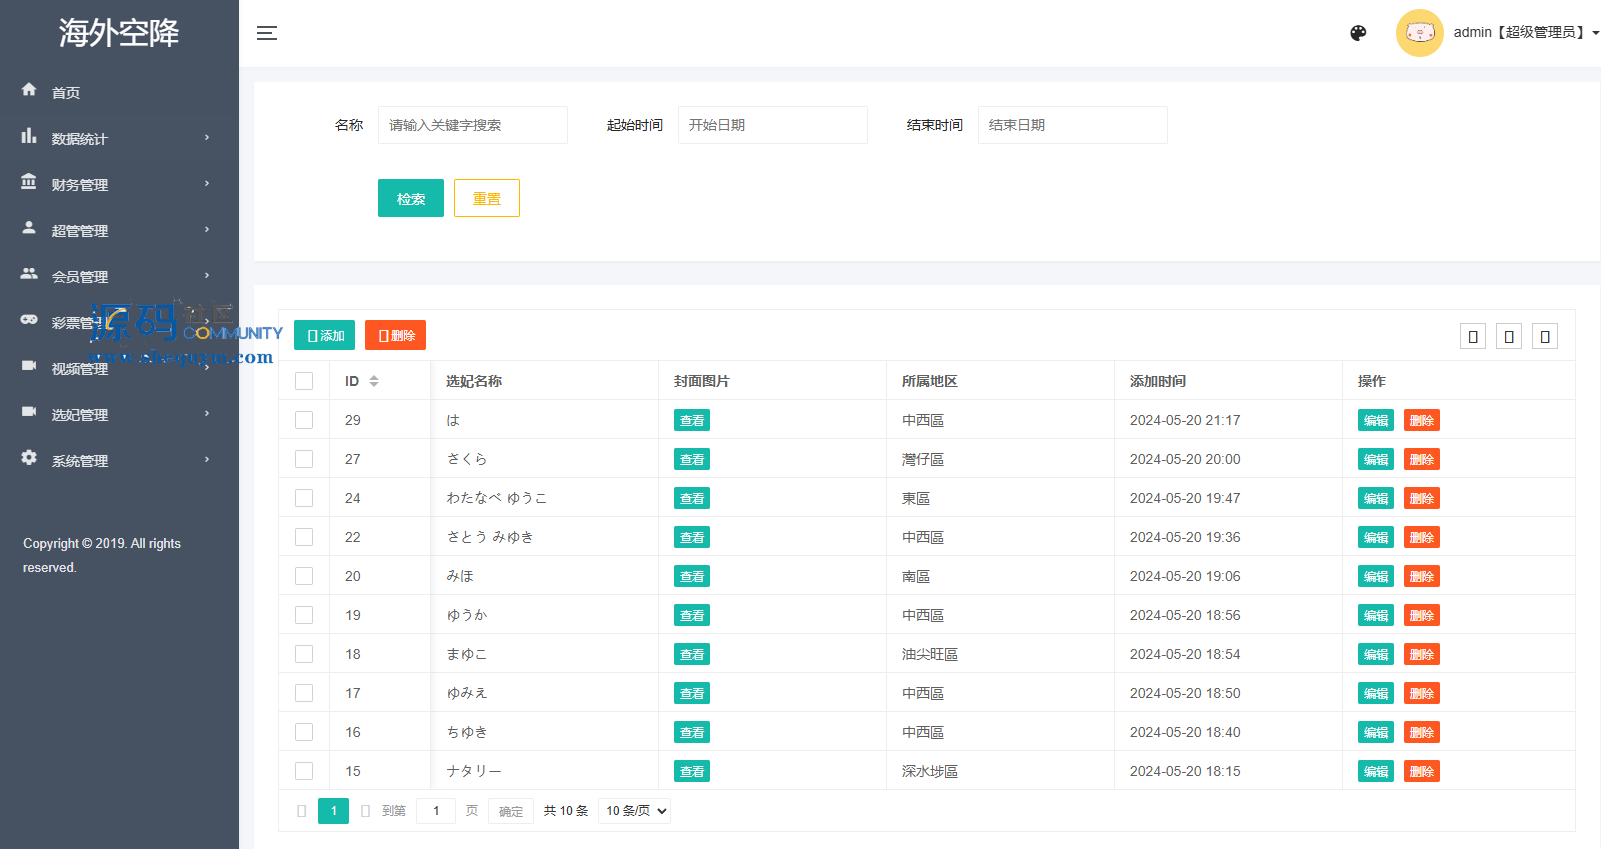Click the jump-to page number input
The width and height of the screenshot is (1601, 849).
pyautogui.click(x=436, y=811)
